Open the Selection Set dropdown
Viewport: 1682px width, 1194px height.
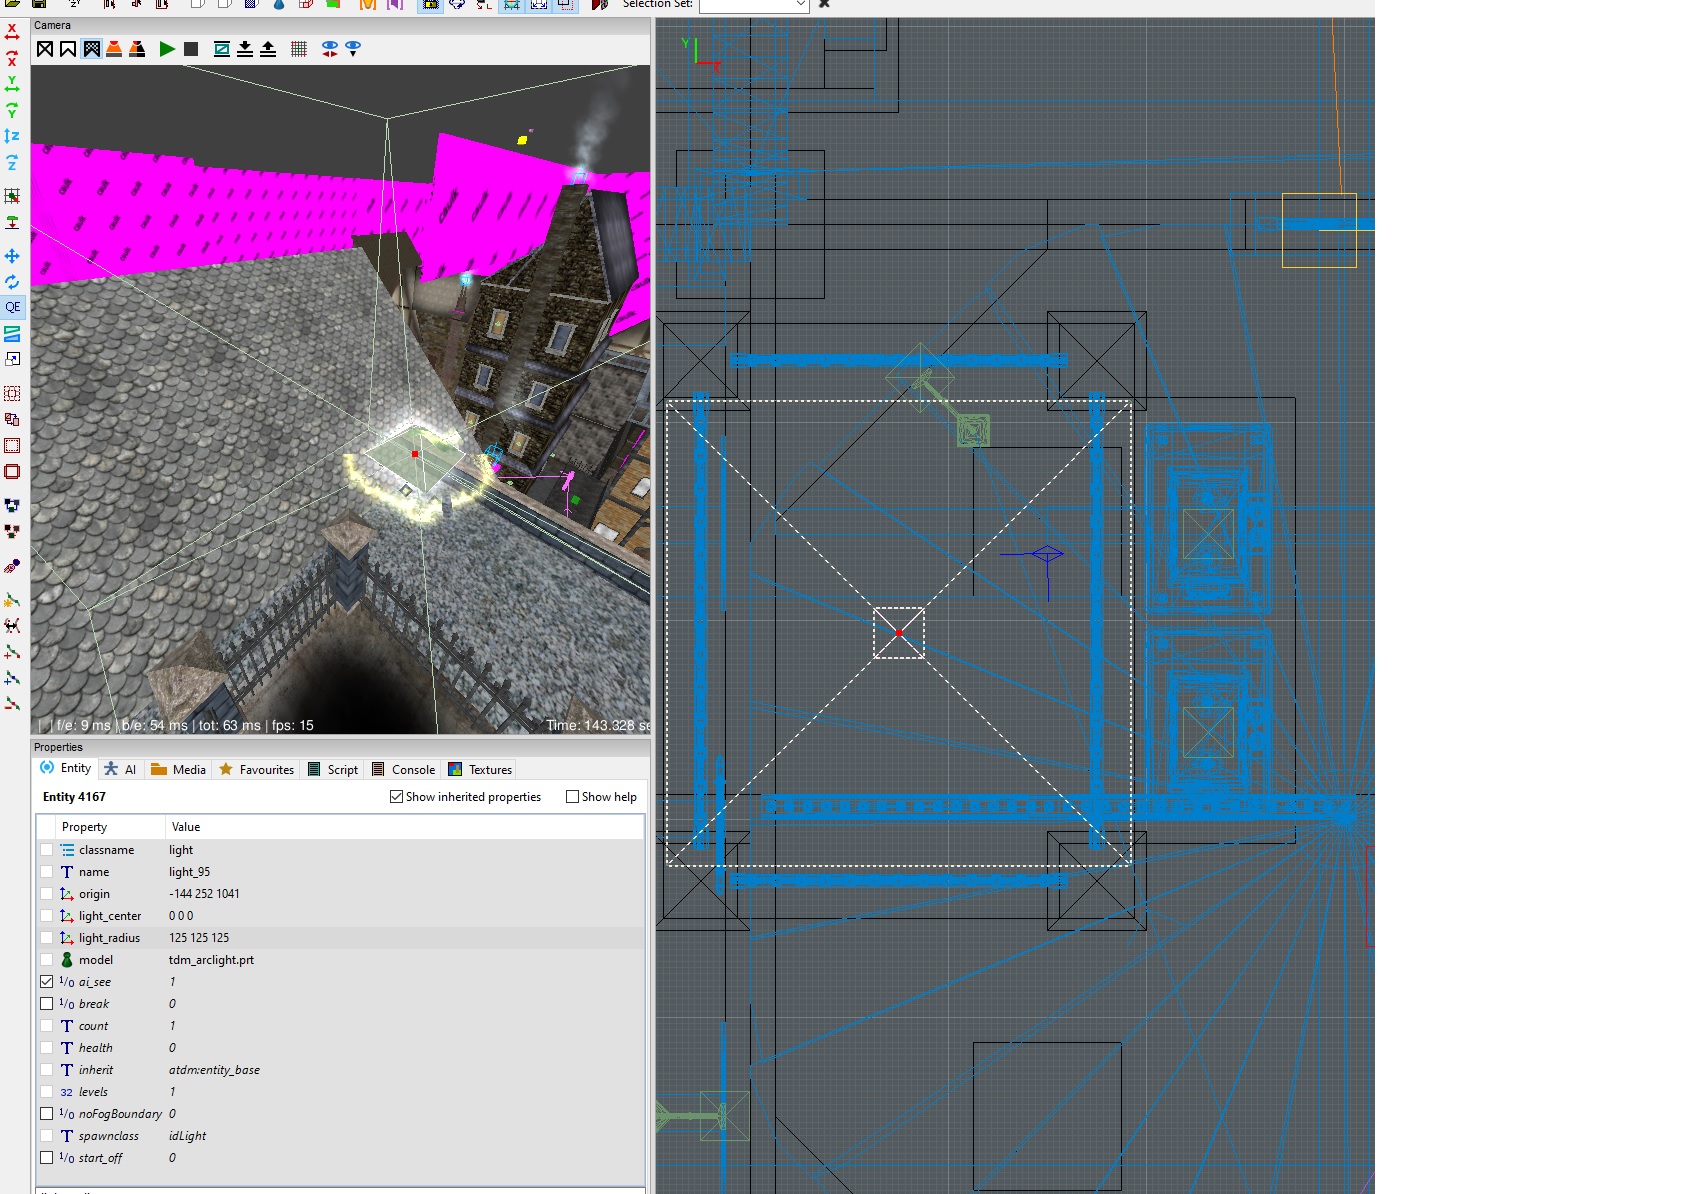(799, 5)
